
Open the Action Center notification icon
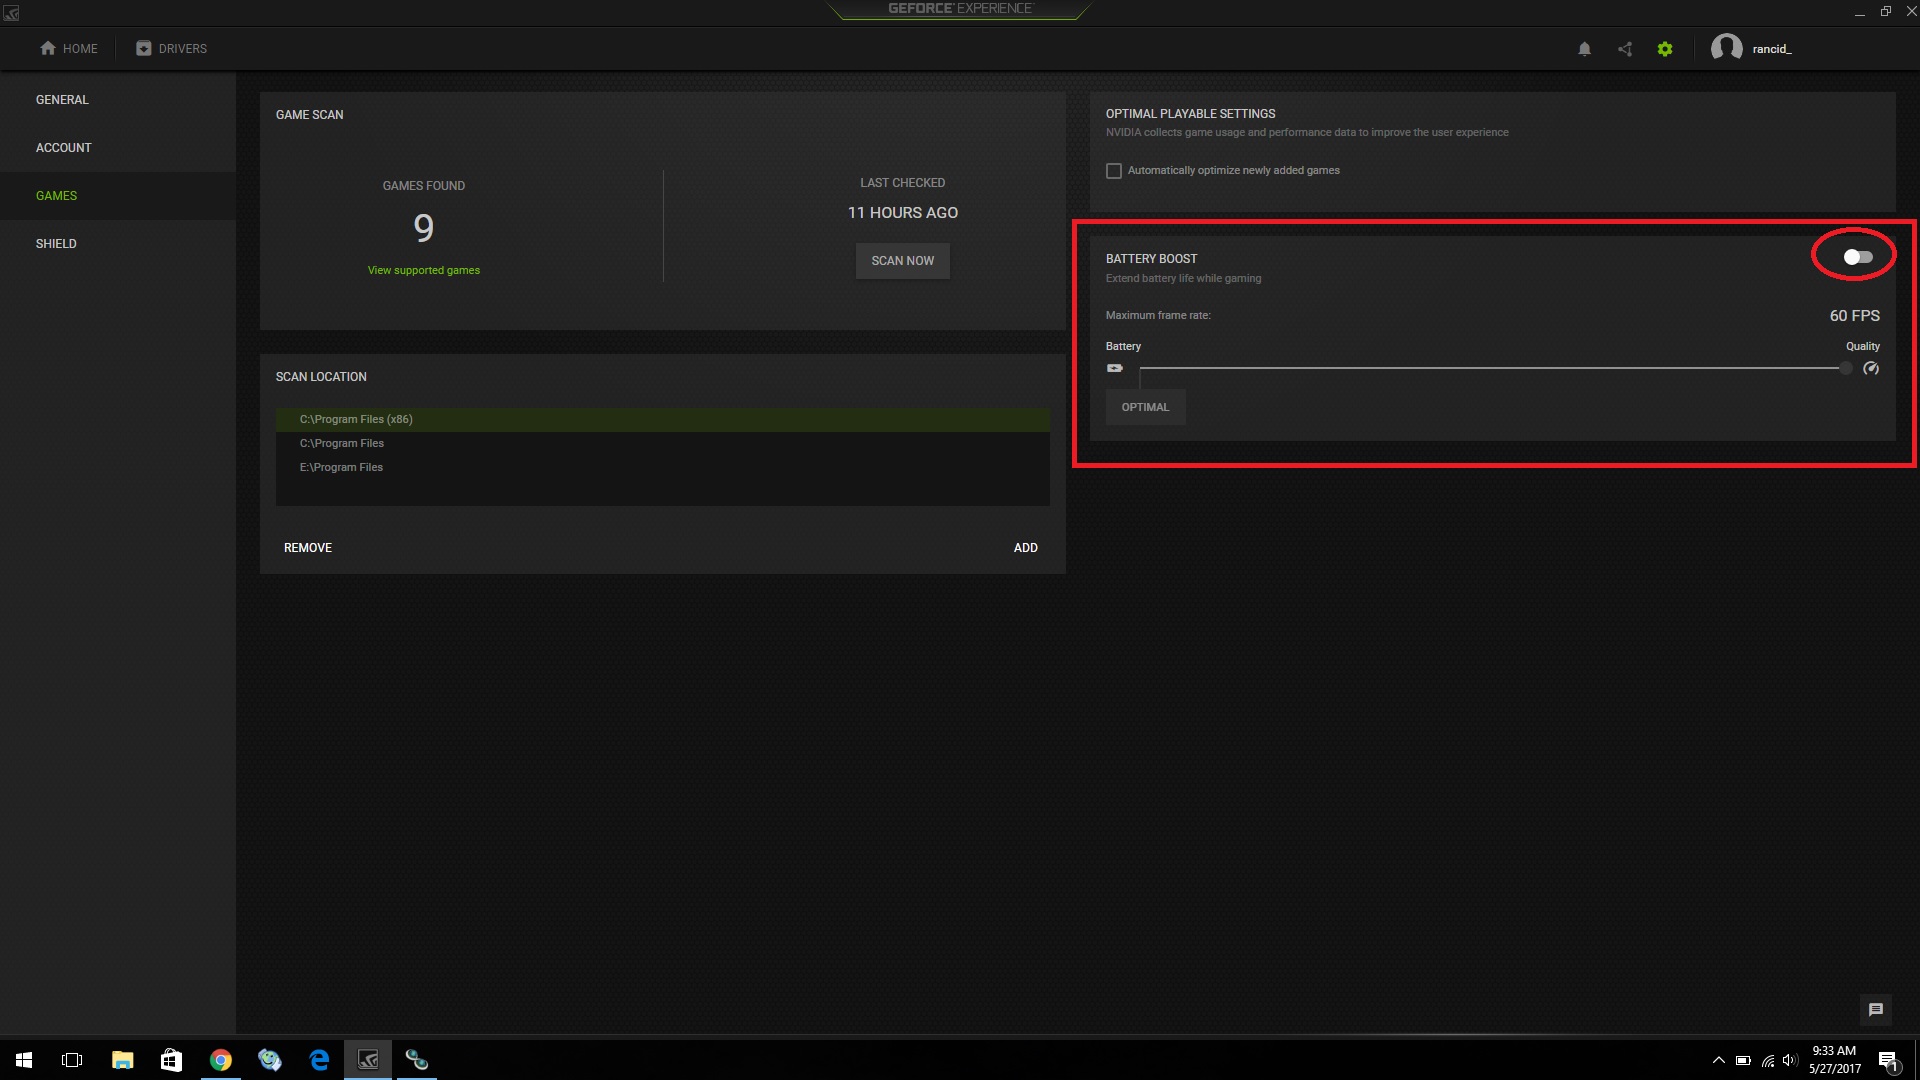(x=1888, y=1061)
